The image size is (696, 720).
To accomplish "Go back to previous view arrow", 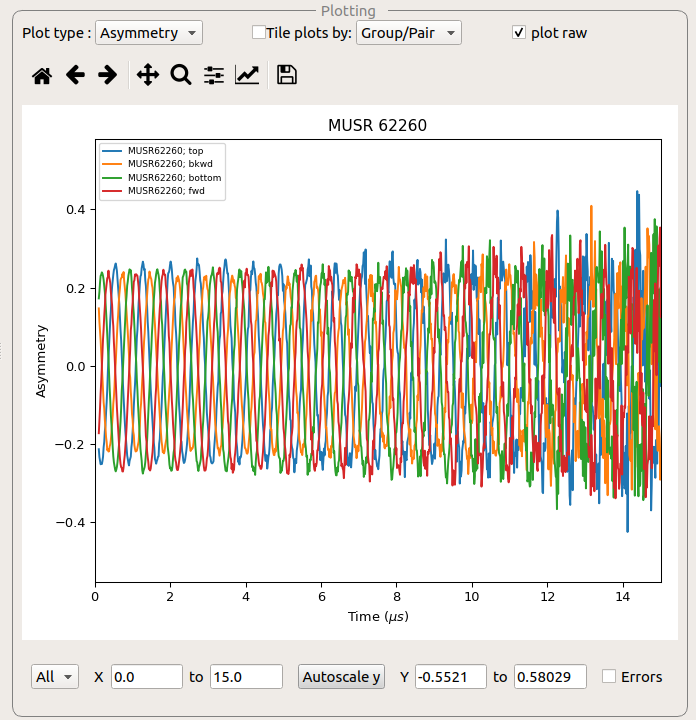I will [x=75, y=75].
